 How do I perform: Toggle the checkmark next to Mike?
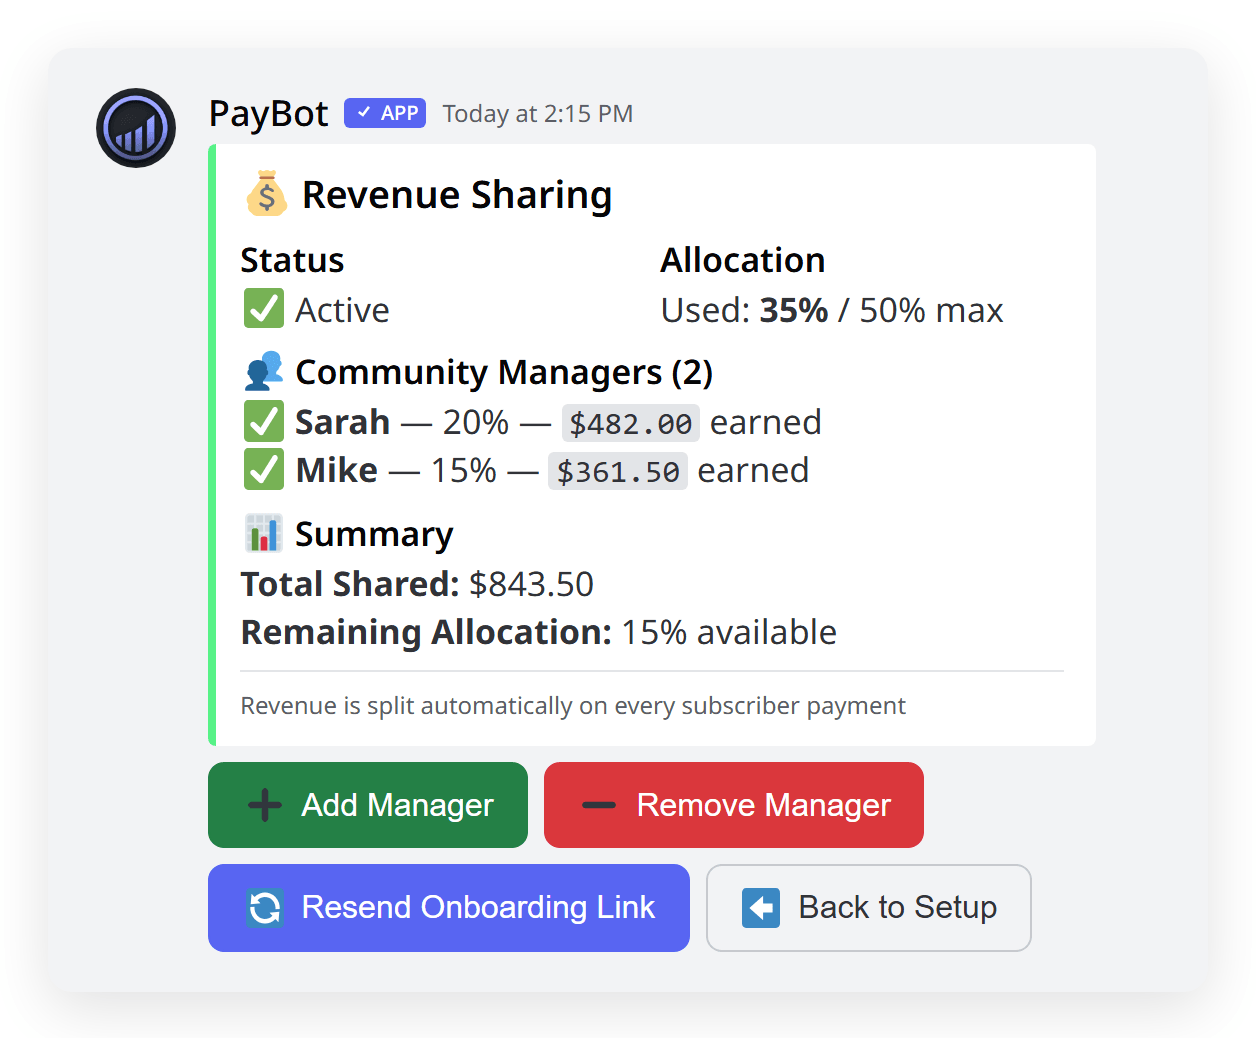pos(262,470)
